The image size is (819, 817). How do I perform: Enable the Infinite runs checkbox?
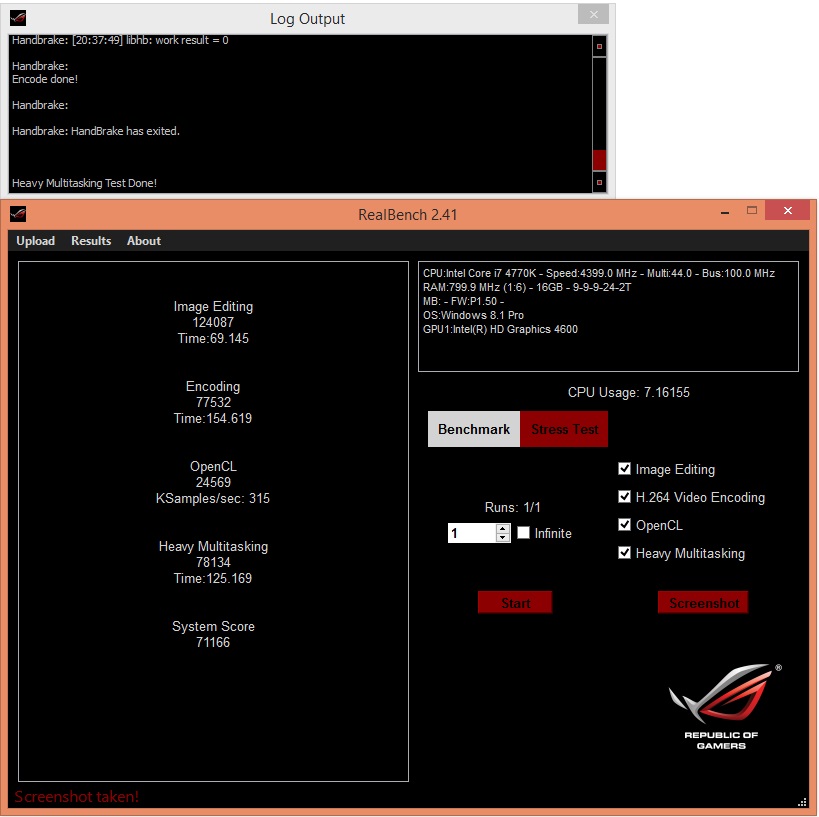point(523,533)
